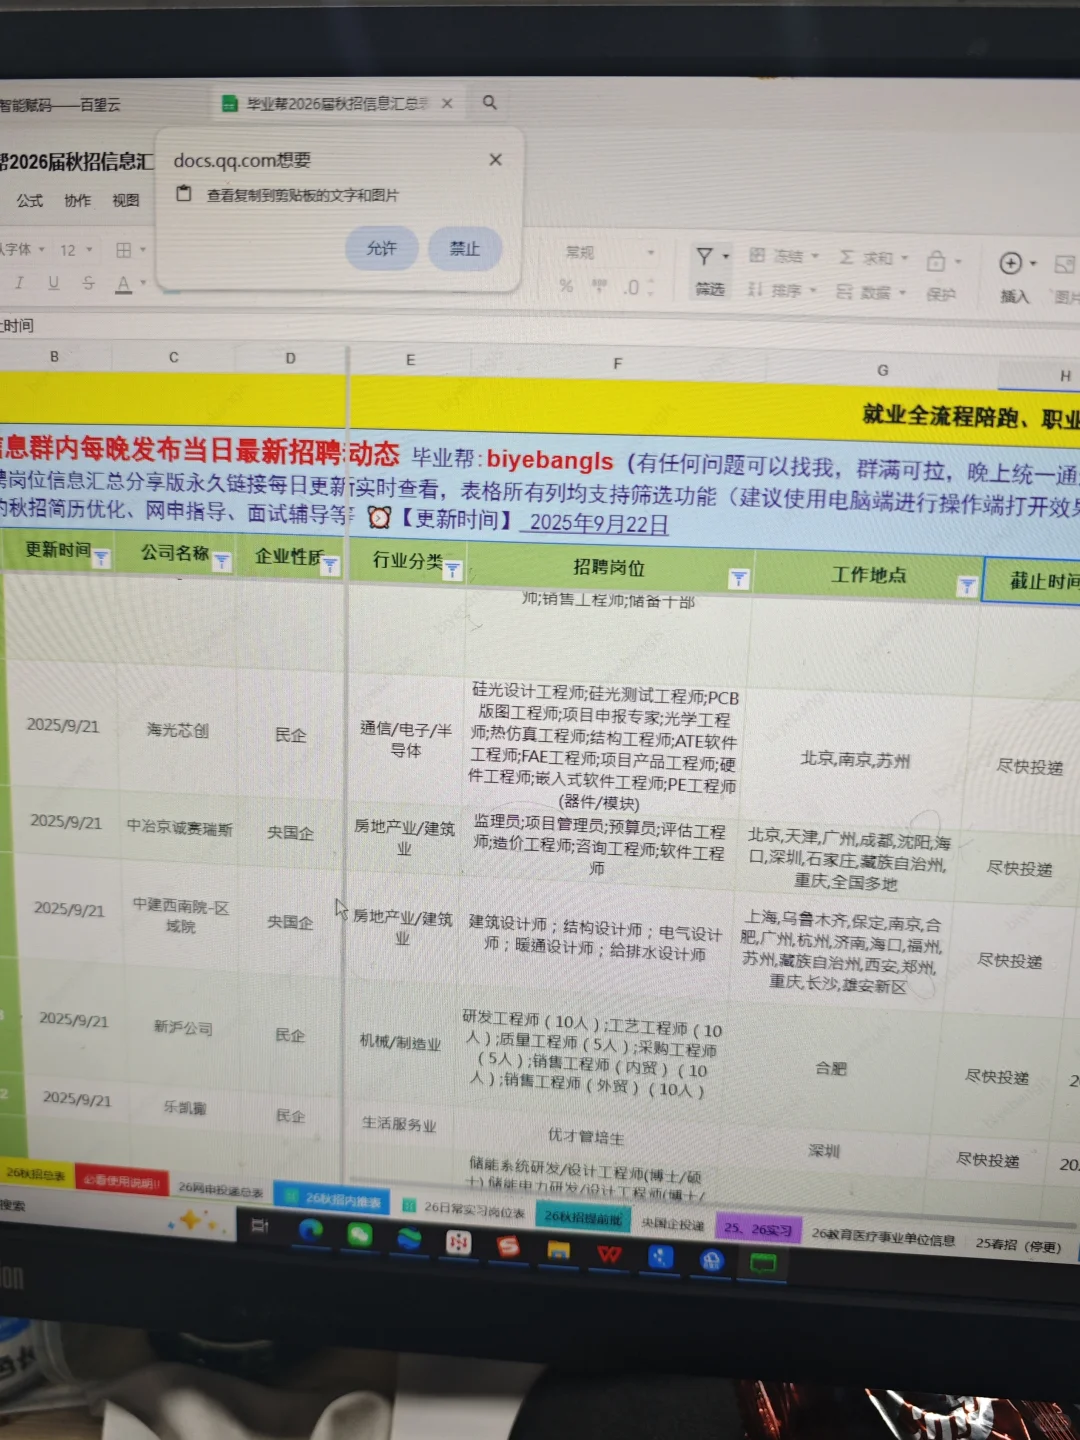Screen dimensions: 1080x1440
Task: Open the cell borders dropdown
Action: click(x=130, y=249)
